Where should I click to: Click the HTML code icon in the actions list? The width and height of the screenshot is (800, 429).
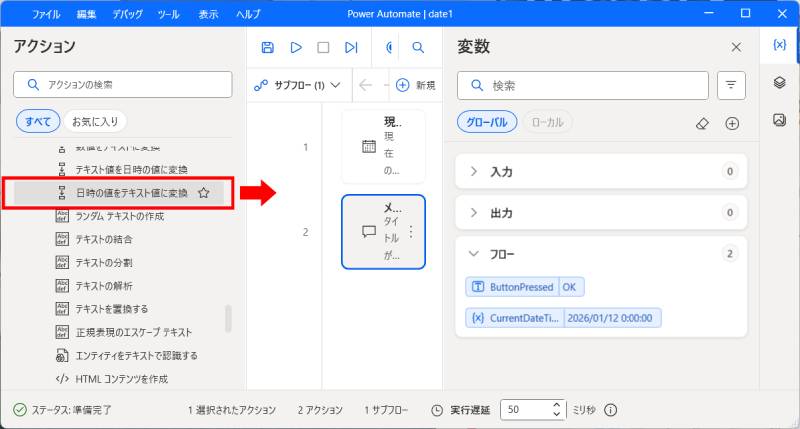[x=62, y=379]
